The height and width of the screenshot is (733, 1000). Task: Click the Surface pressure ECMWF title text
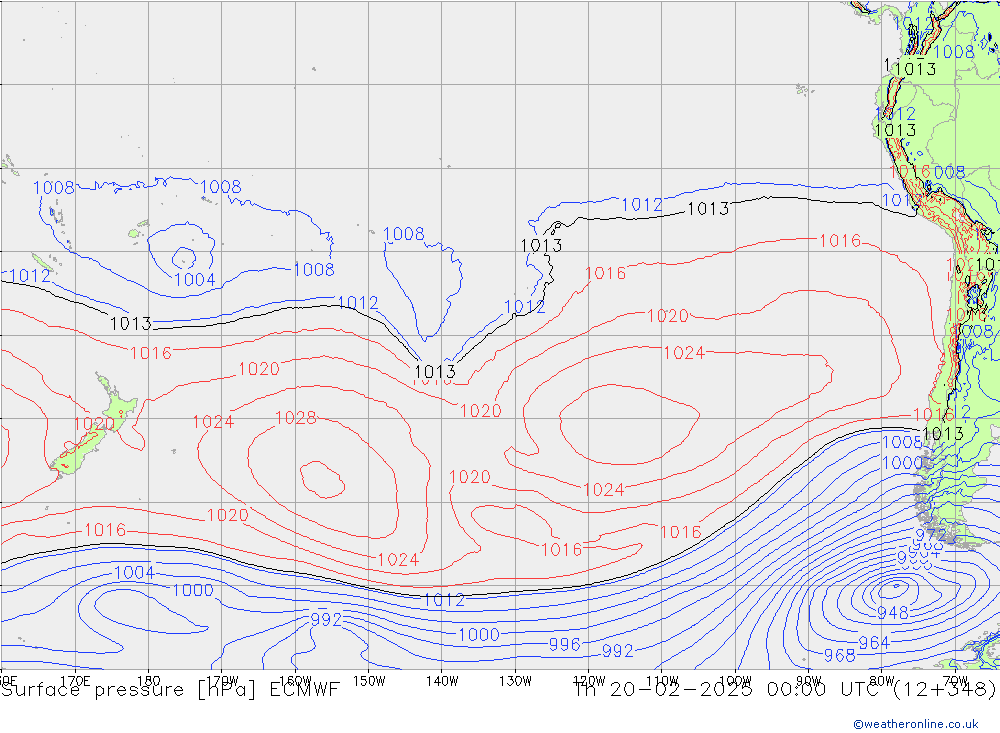click(170, 689)
